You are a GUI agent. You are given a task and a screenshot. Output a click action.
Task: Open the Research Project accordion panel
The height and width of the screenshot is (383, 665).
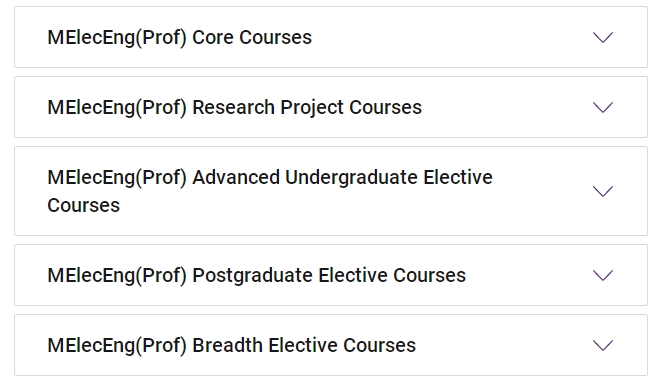pos(331,107)
